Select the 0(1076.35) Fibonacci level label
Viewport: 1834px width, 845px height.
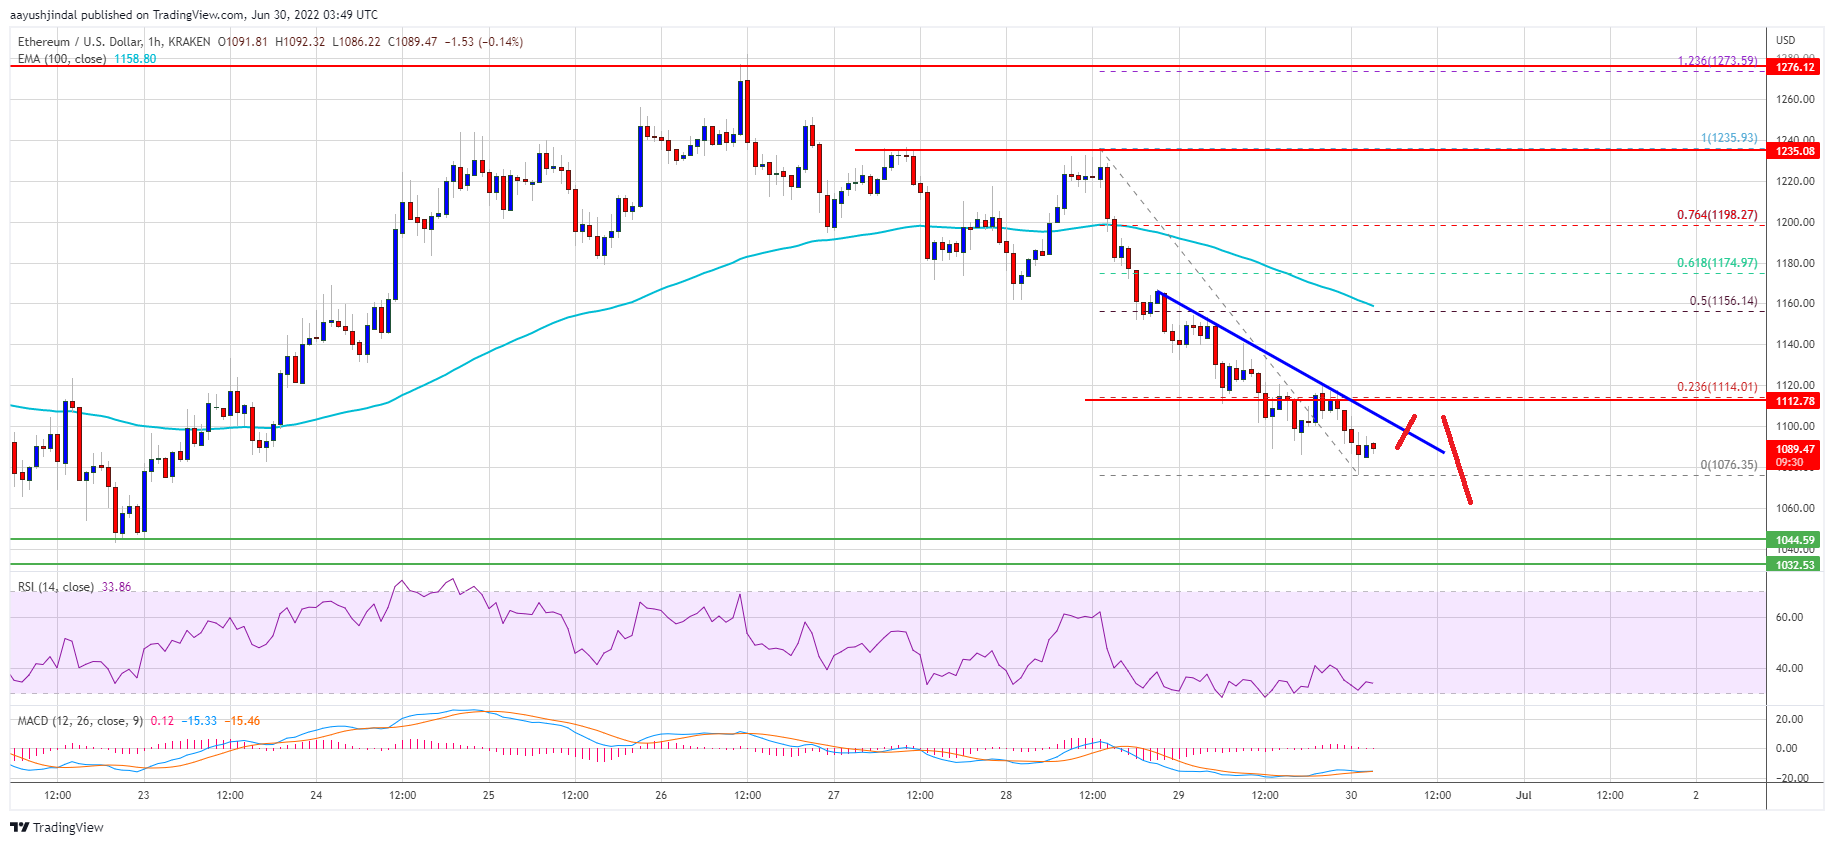[x=1728, y=465]
